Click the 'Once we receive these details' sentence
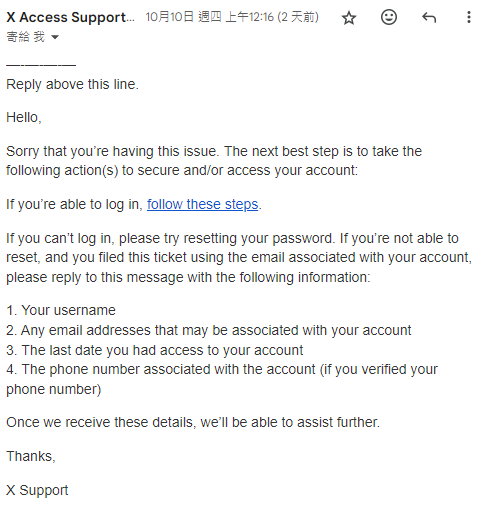This screenshot has height=522, width=478. pyautogui.click(x=193, y=422)
